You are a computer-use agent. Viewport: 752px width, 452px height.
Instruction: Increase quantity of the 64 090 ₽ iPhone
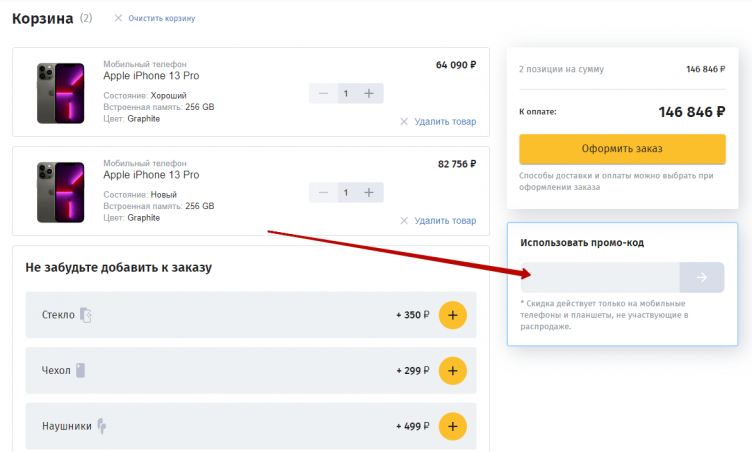[369, 93]
